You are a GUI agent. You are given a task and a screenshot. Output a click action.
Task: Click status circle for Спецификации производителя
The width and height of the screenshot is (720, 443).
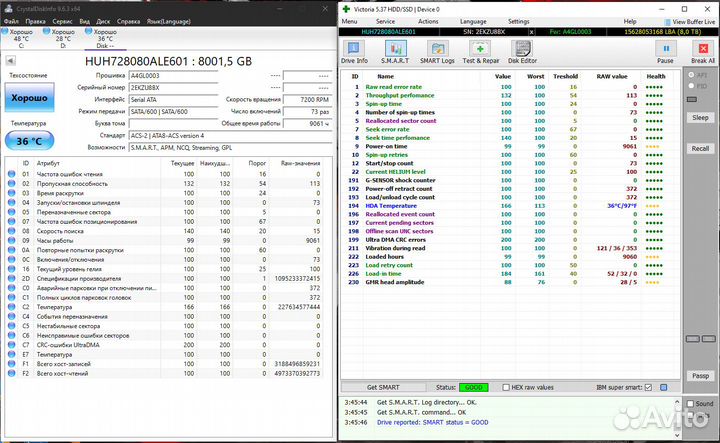[x=11, y=279]
